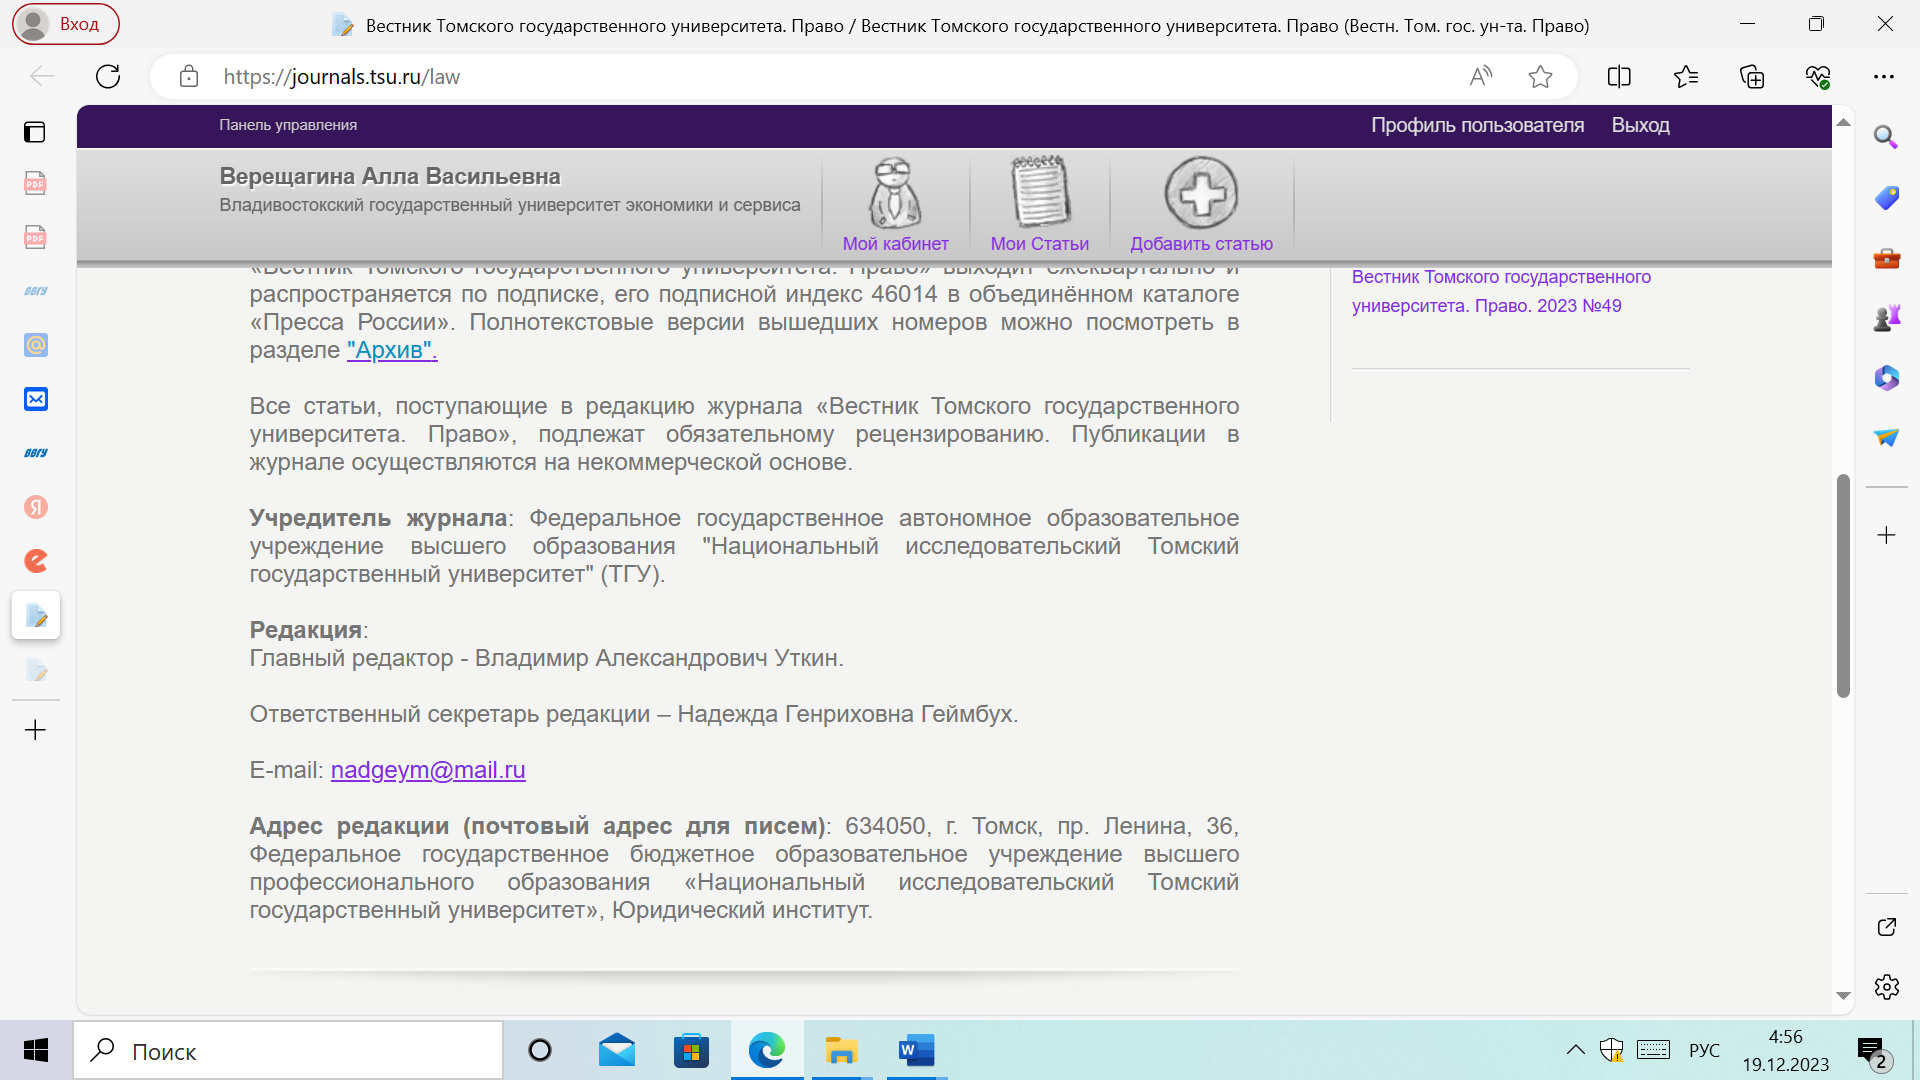
Task: Add new vertical tab plus button
Action: (35, 730)
